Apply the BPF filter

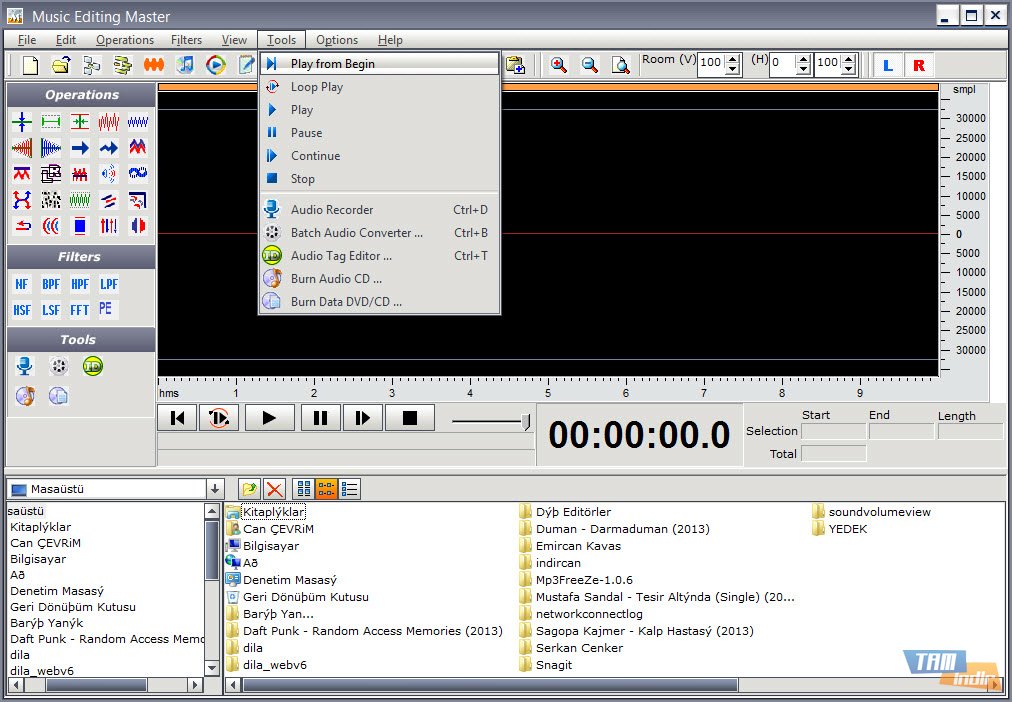point(51,284)
